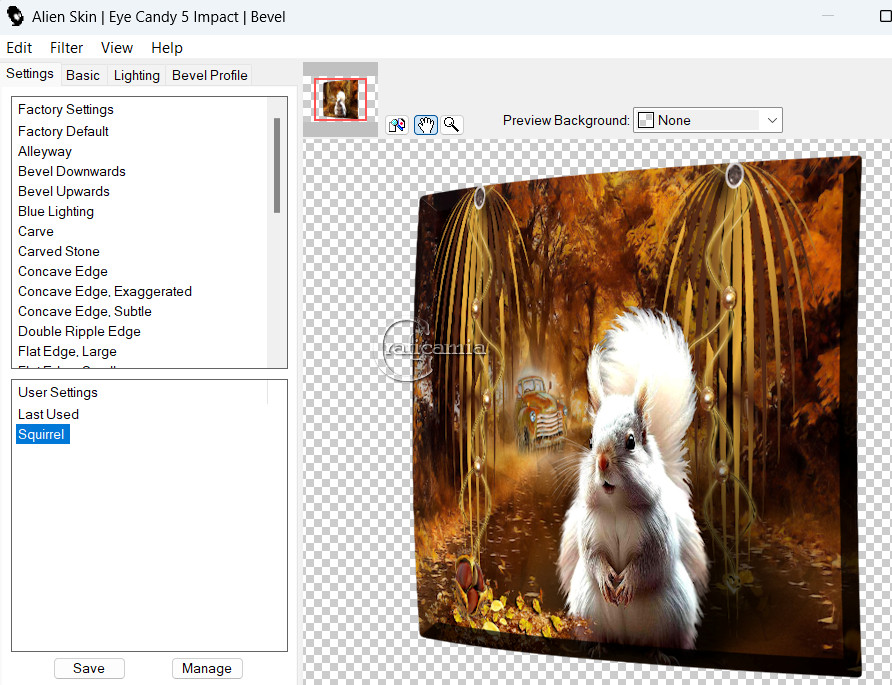
Task: Open the View menu
Action: (117, 48)
